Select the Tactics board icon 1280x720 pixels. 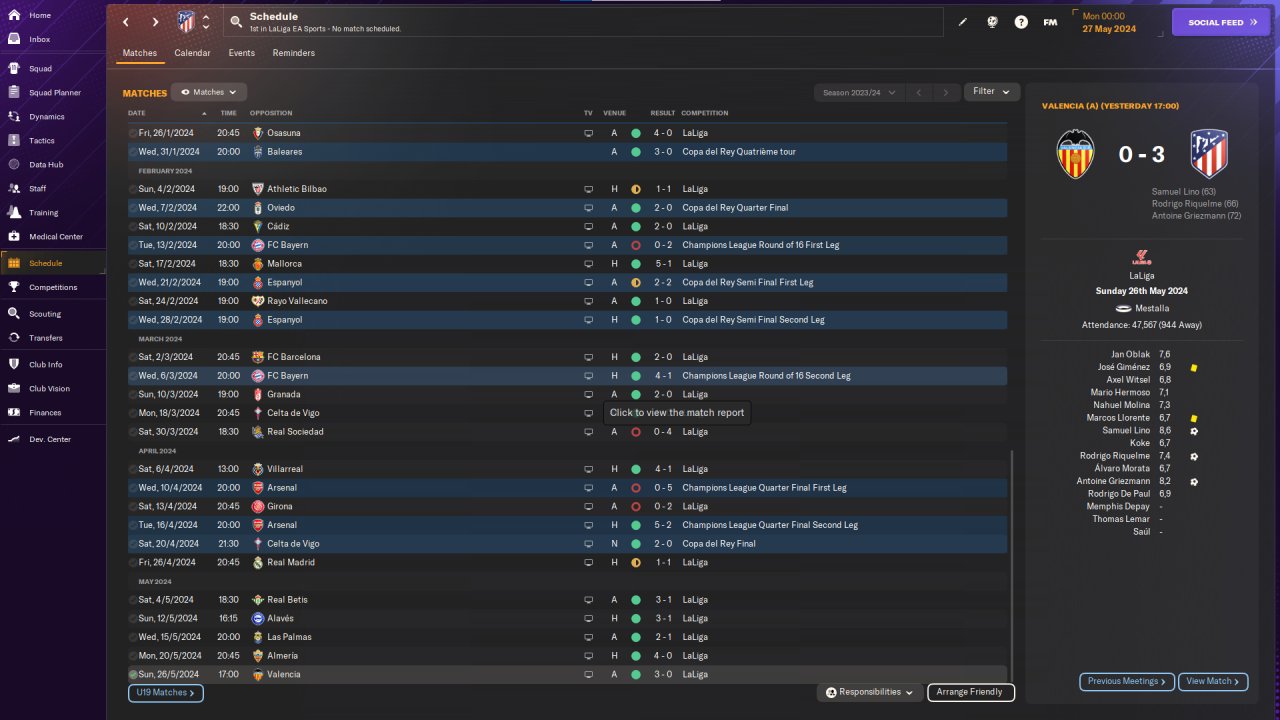14,141
